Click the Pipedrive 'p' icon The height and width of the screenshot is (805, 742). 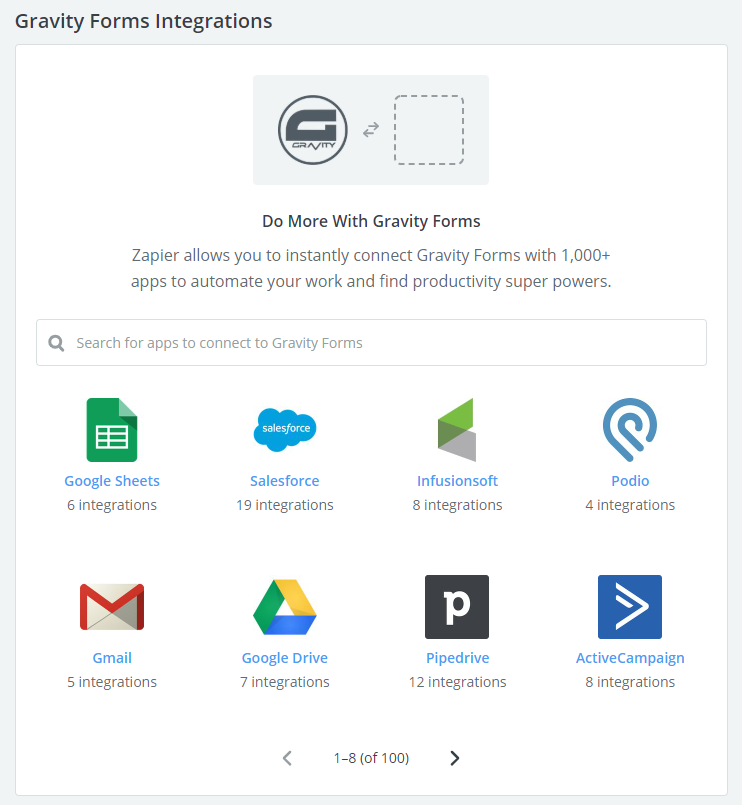click(457, 607)
